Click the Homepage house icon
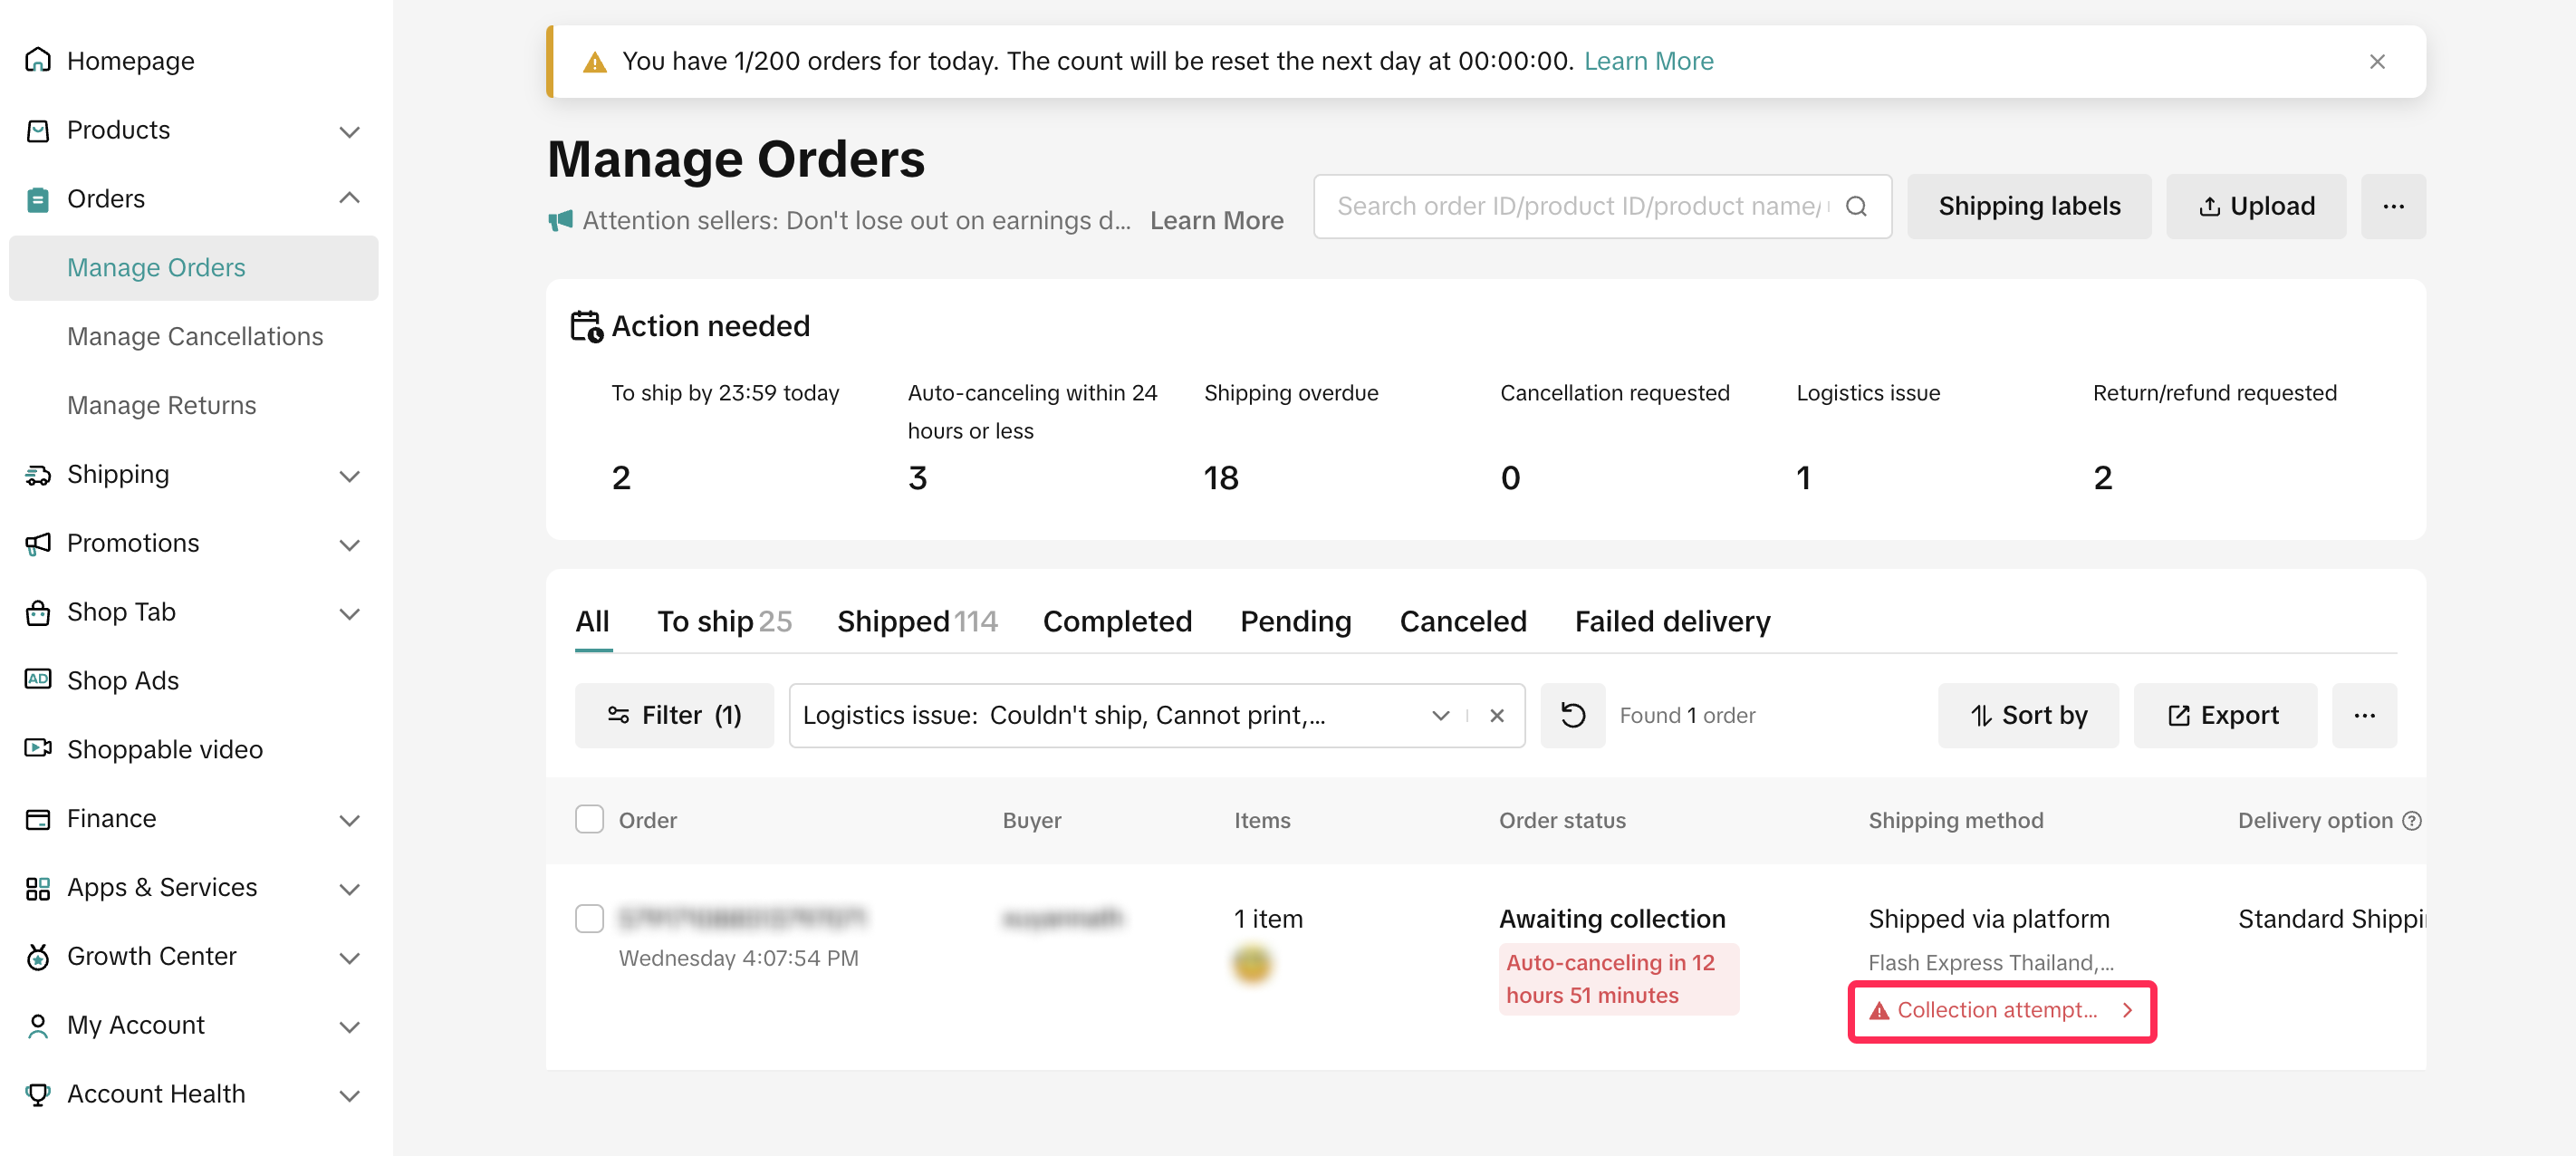The image size is (2576, 1156). (x=38, y=61)
